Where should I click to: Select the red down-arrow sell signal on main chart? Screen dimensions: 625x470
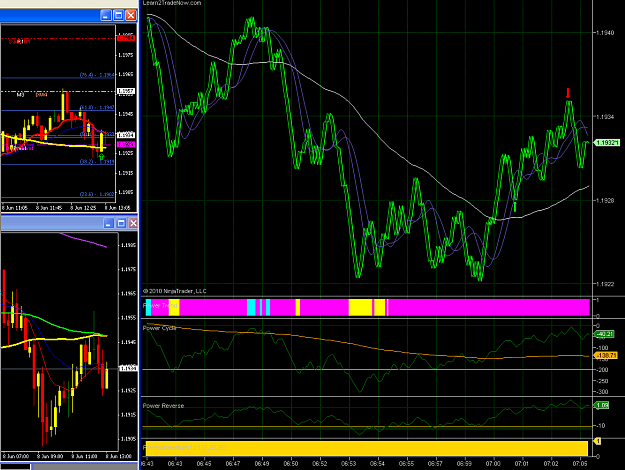(x=568, y=93)
